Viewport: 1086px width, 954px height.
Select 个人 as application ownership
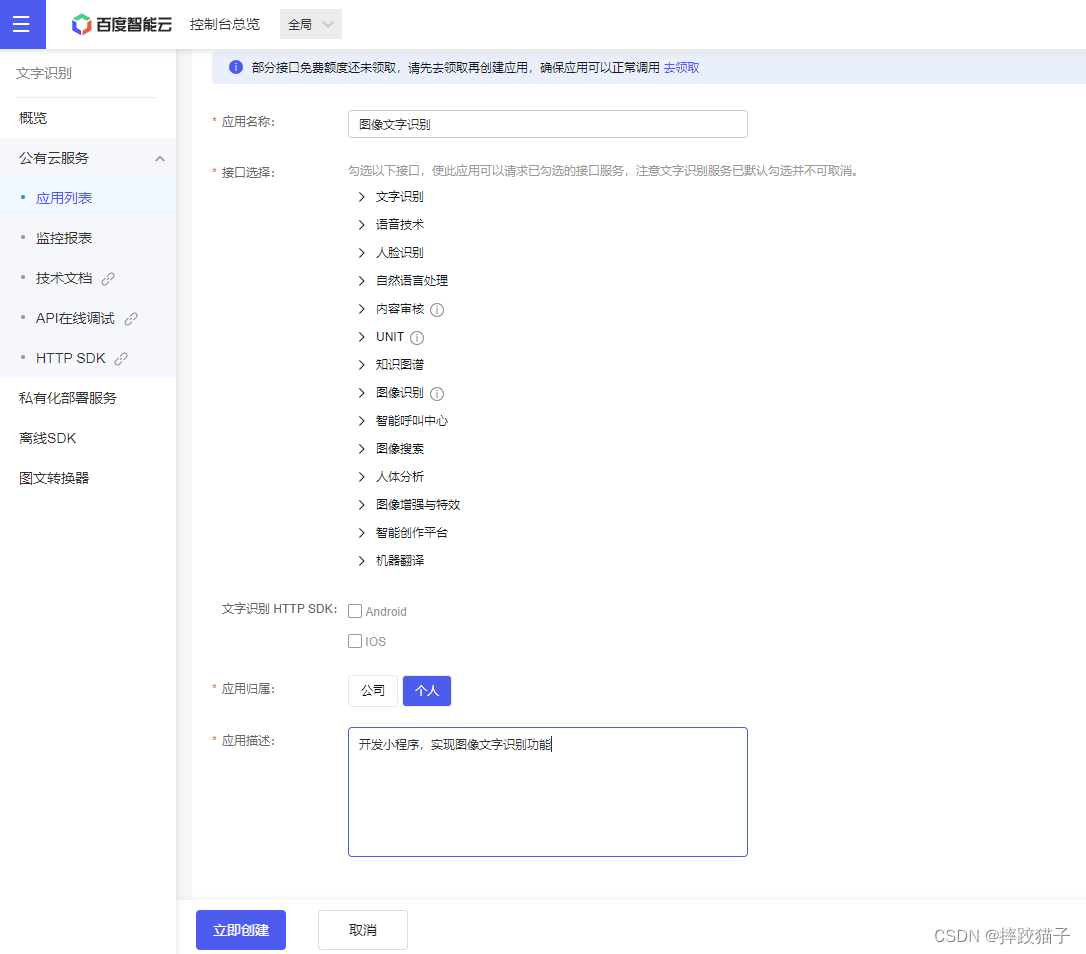[427, 691]
